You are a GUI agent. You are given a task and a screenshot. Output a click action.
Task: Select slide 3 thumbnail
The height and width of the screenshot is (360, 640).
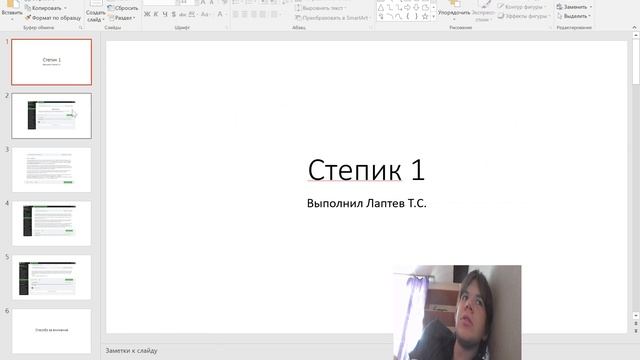pyautogui.click(x=51, y=170)
